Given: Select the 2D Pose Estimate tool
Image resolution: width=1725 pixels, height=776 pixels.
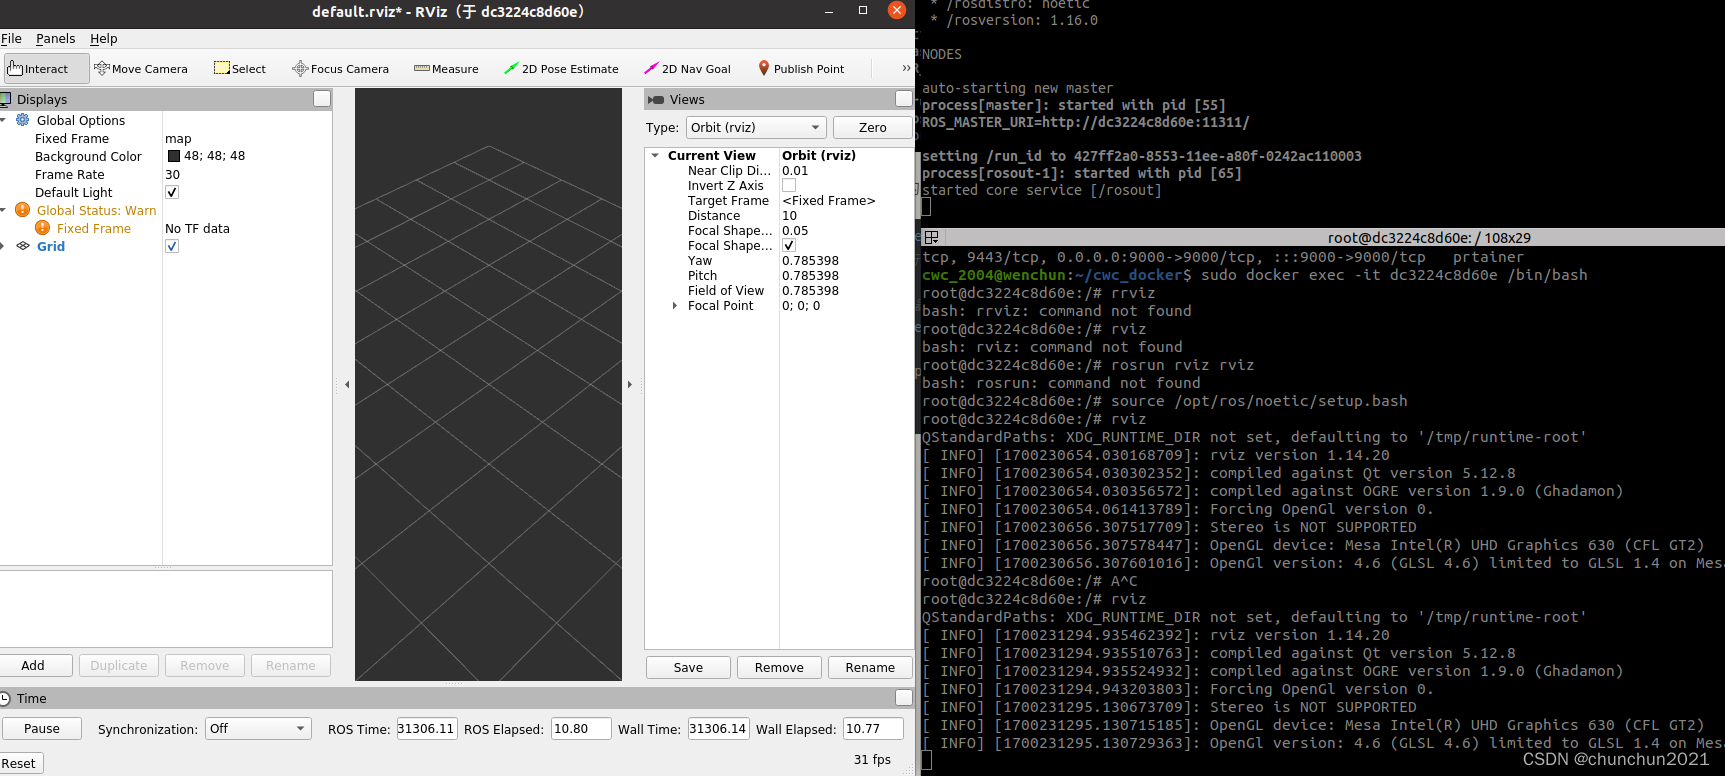Looking at the screenshot, I should 561,69.
